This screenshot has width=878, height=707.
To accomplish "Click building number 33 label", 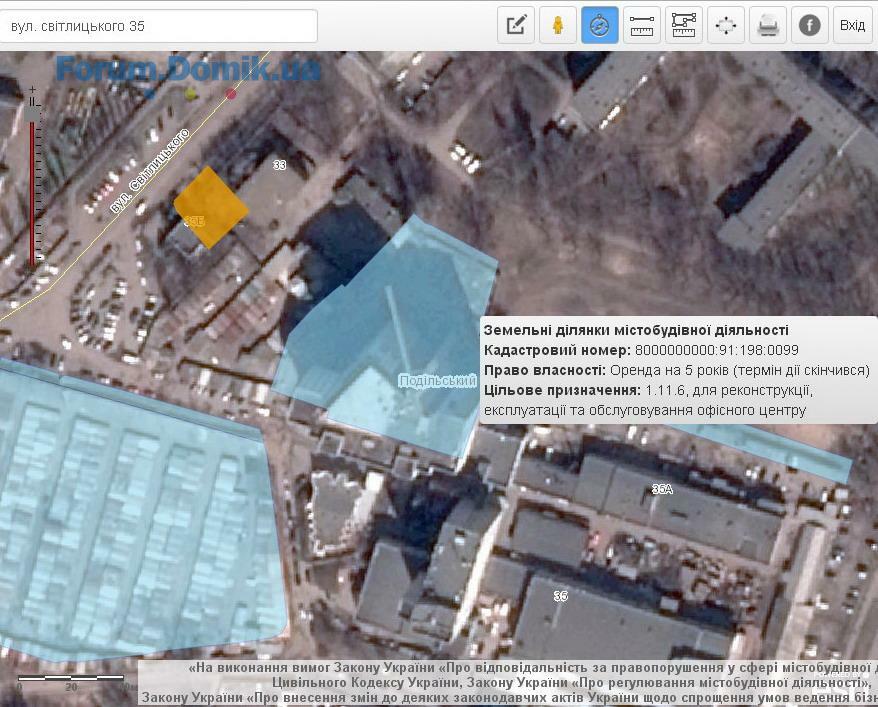I will coord(280,165).
